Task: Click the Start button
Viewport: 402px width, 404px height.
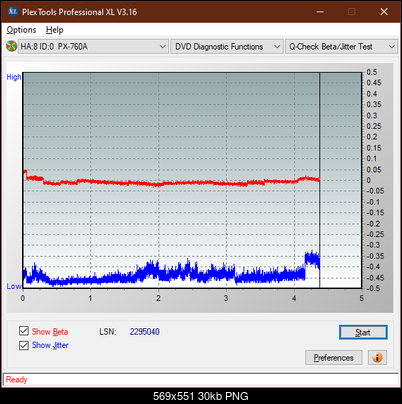Action: (x=363, y=332)
